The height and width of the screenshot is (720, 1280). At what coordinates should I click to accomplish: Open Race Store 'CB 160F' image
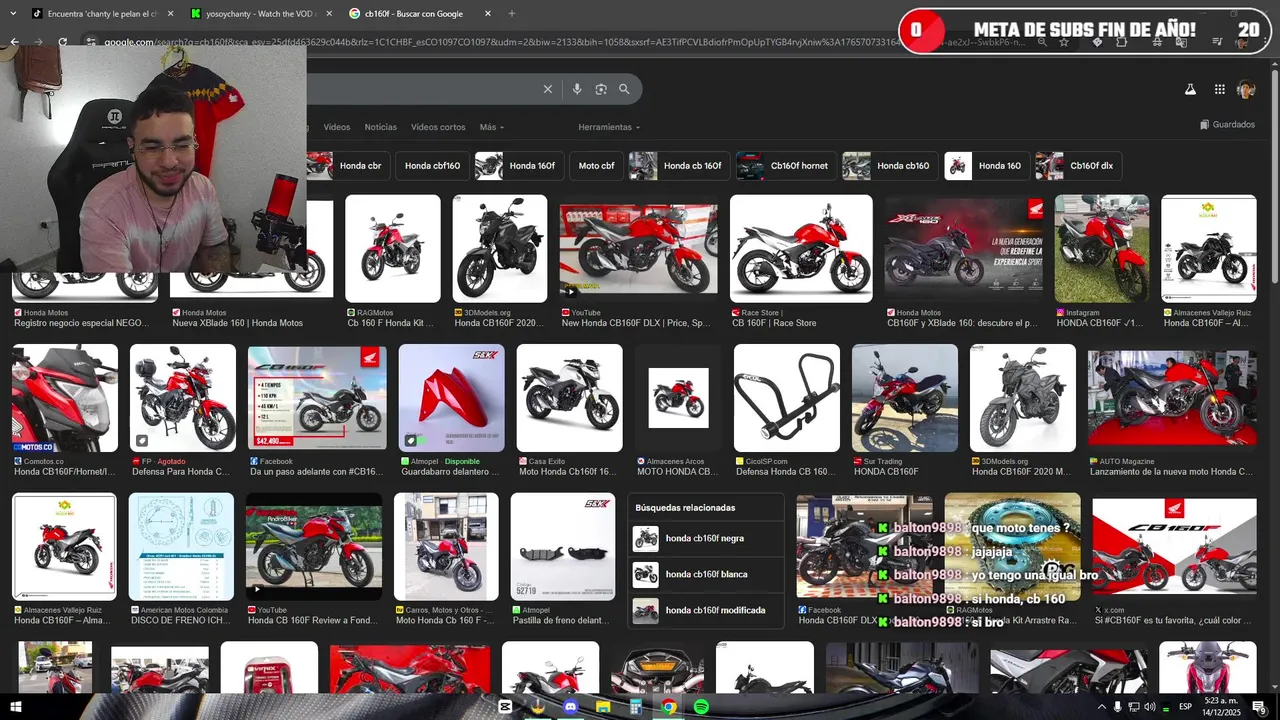801,249
